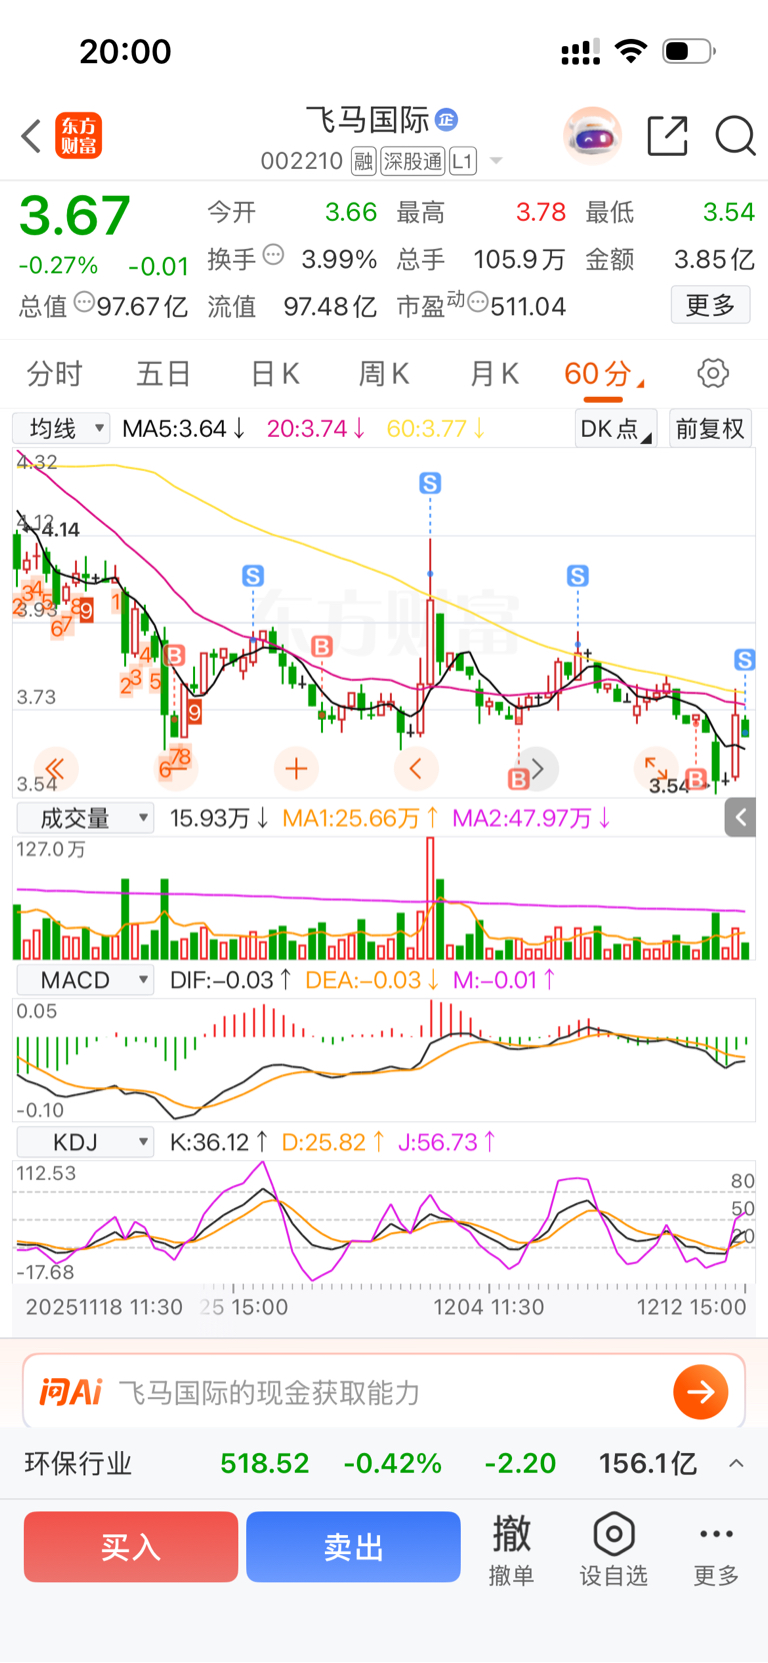The width and height of the screenshot is (768, 1663).
Task: Tap the MA5:3.64 moving average label
Action: coord(184,429)
